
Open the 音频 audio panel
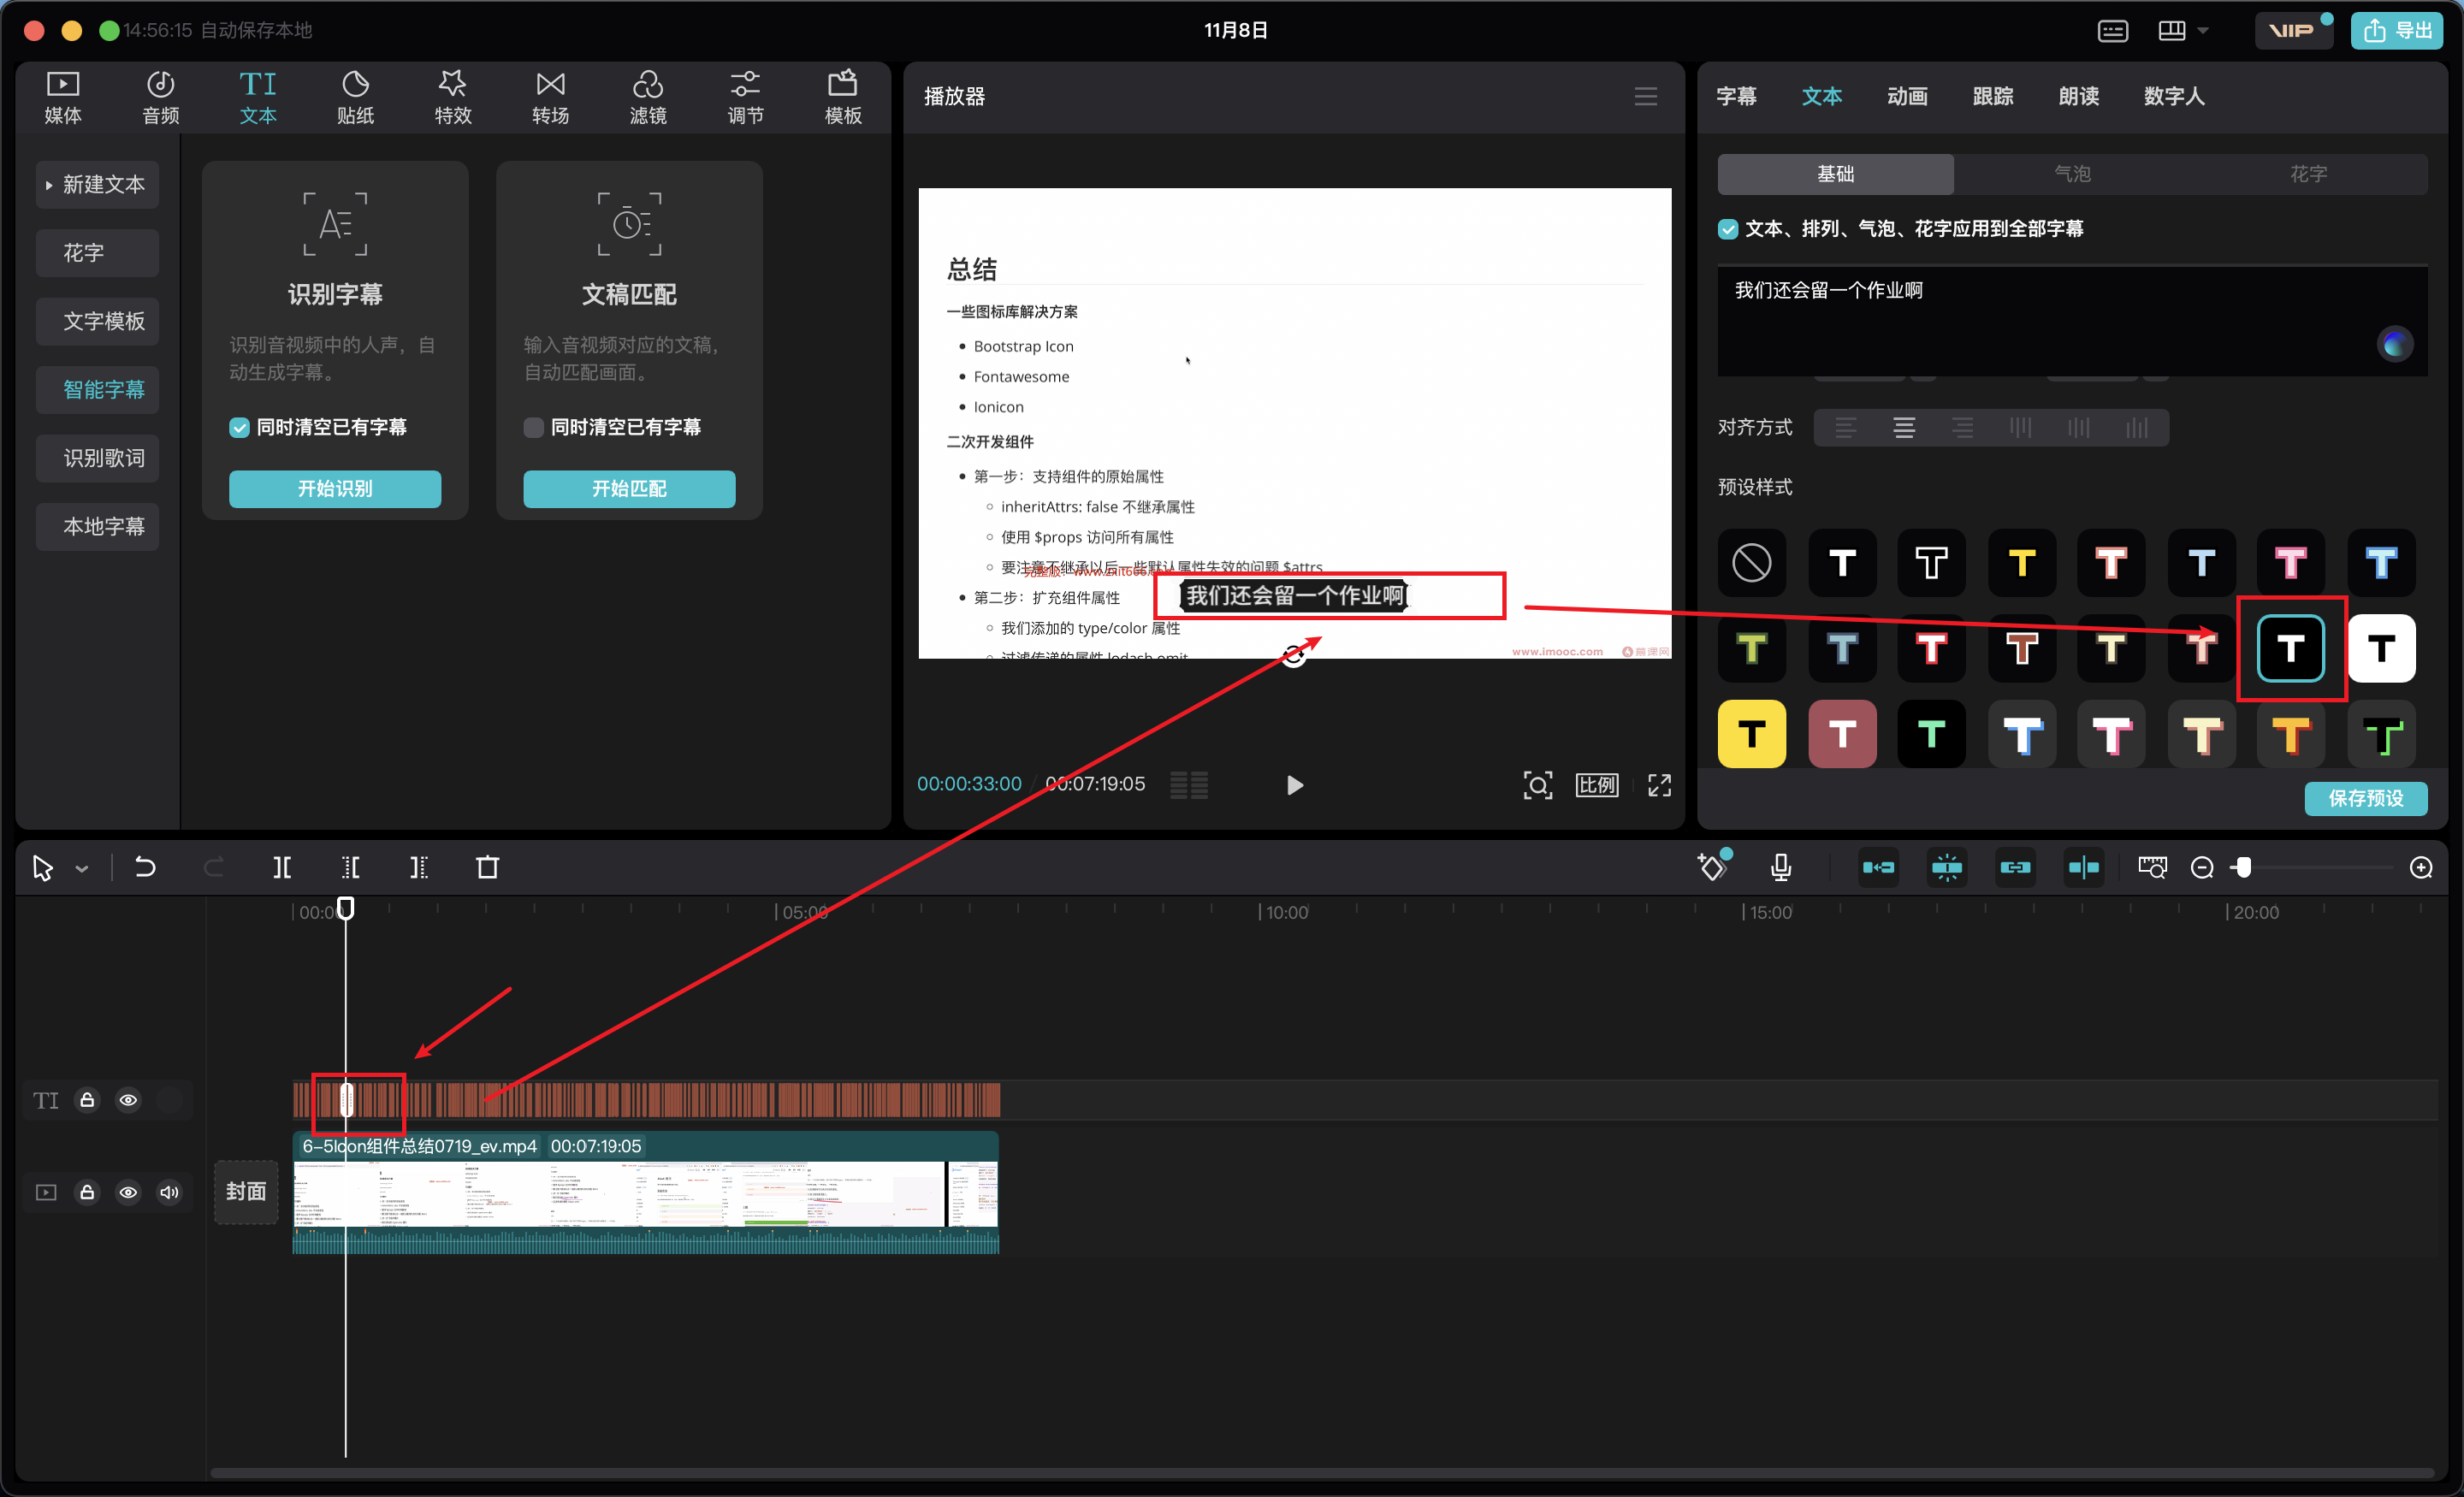pos(160,97)
